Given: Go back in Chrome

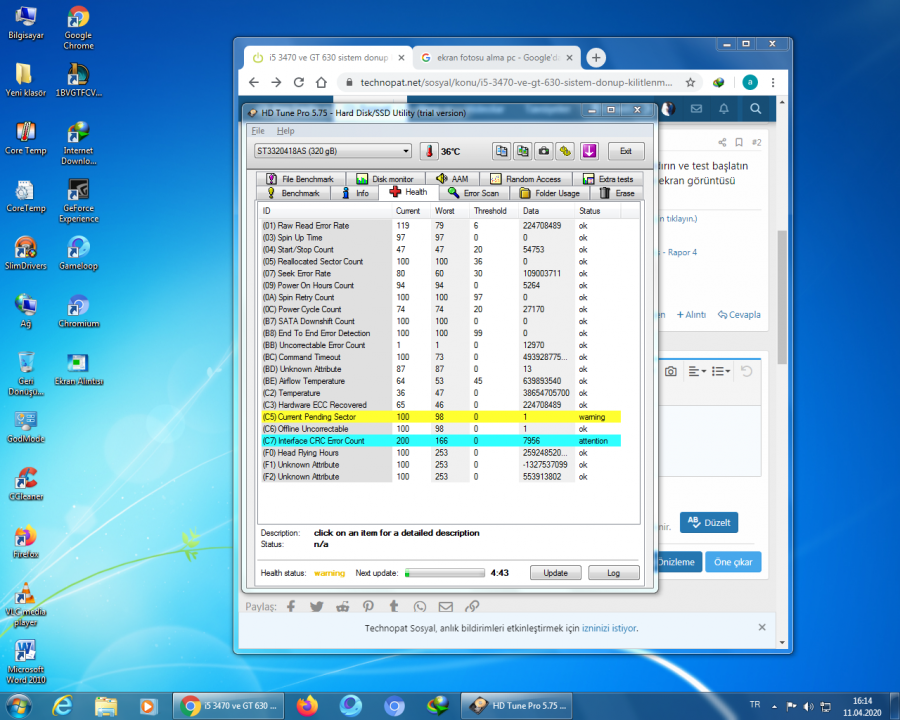Looking at the screenshot, I should coord(254,83).
